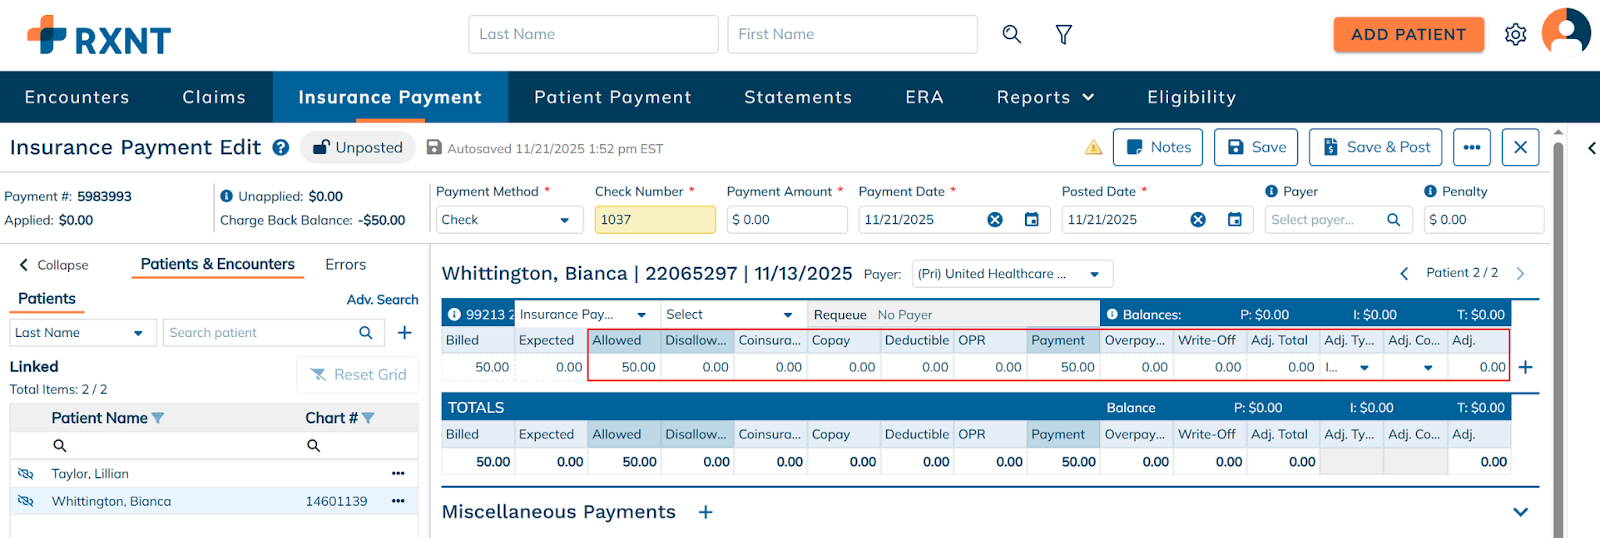Click the Check Number input field
The width and height of the screenshot is (1600, 538).
655,220
